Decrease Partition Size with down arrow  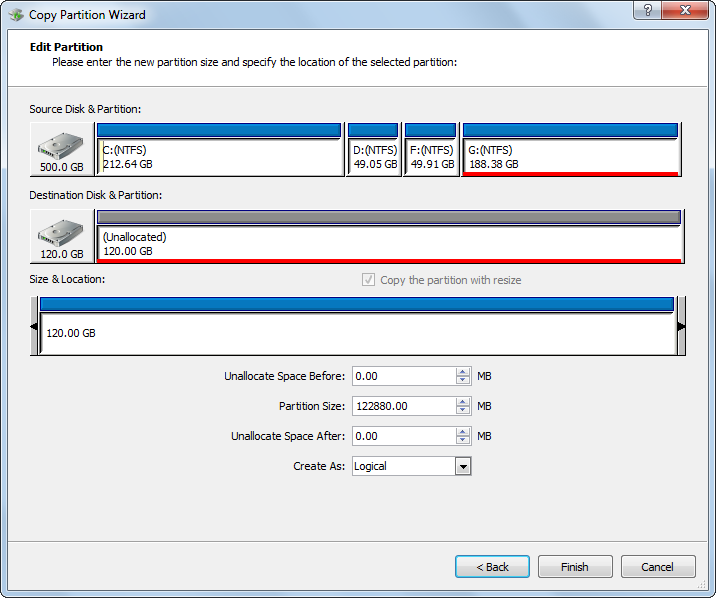pyautogui.click(x=463, y=410)
